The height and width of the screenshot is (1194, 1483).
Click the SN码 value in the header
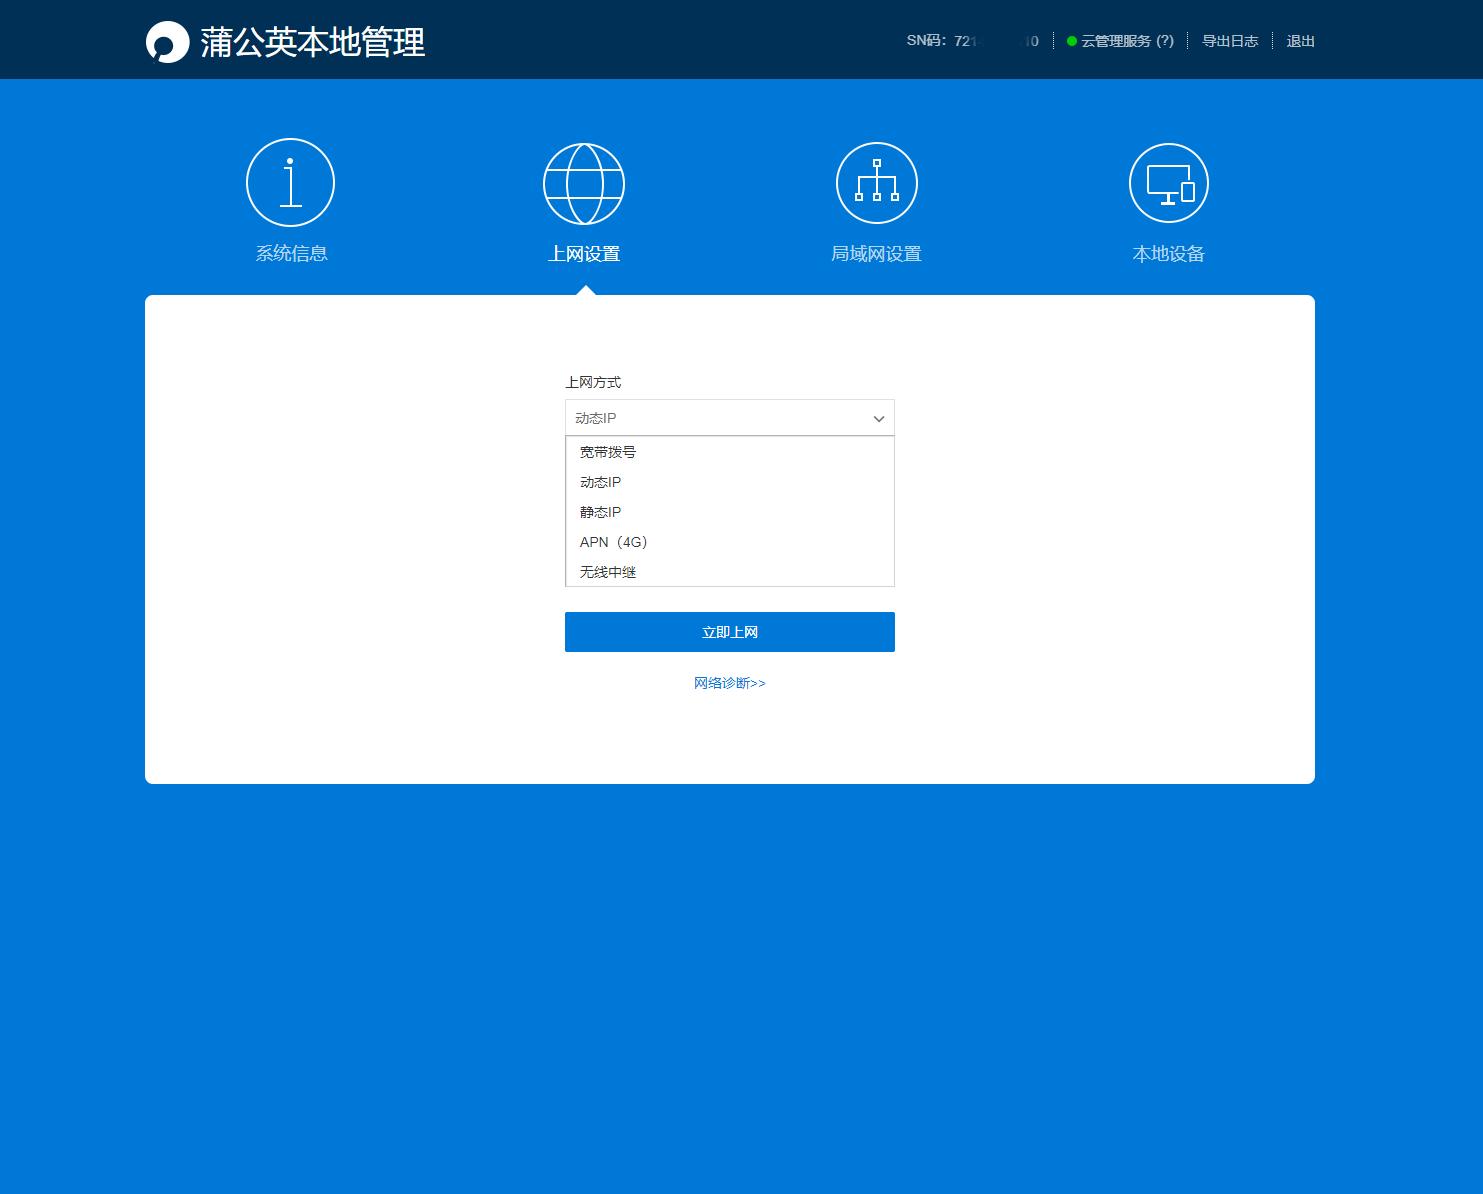(995, 42)
